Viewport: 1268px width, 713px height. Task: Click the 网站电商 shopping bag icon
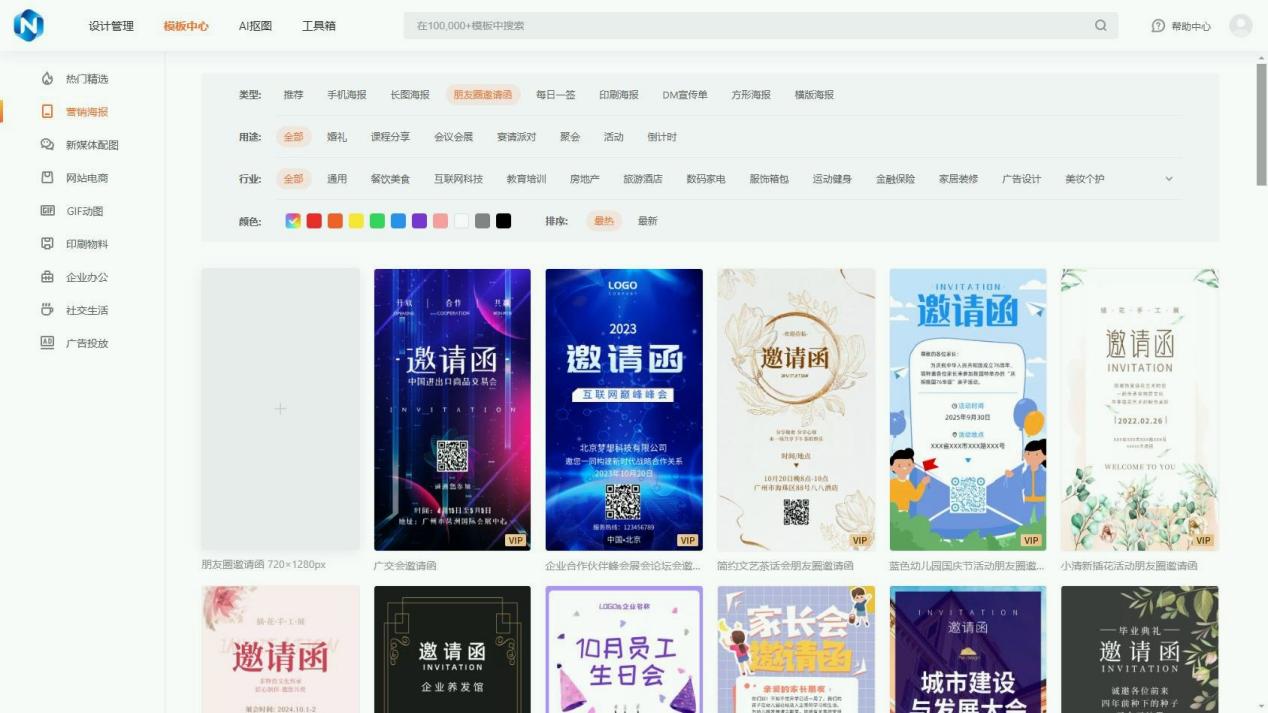[47, 178]
